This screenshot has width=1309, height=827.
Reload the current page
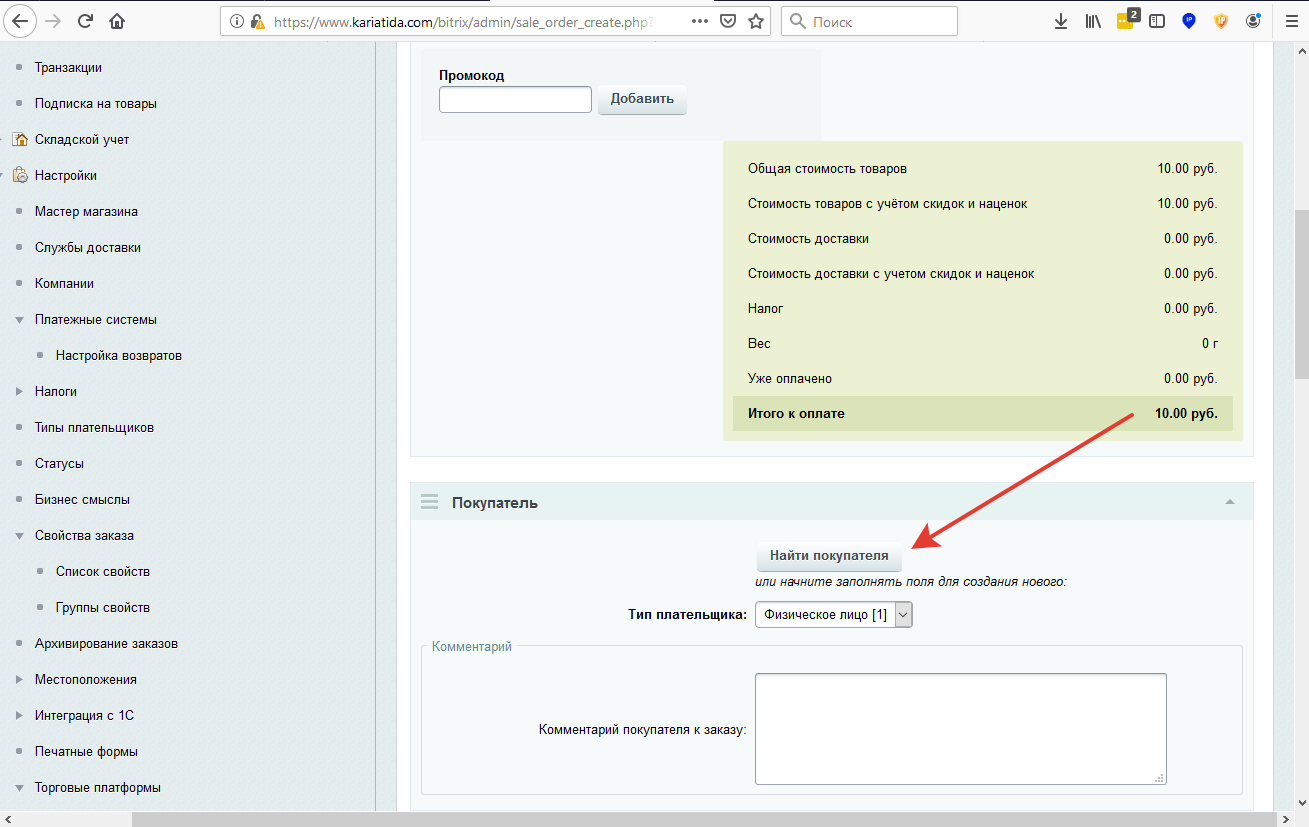point(85,21)
